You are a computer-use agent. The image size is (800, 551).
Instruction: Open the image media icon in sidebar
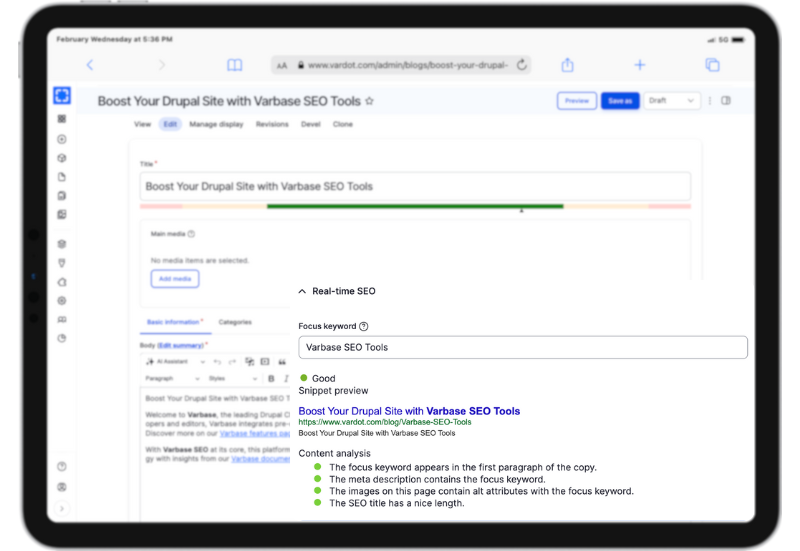click(x=62, y=214)
